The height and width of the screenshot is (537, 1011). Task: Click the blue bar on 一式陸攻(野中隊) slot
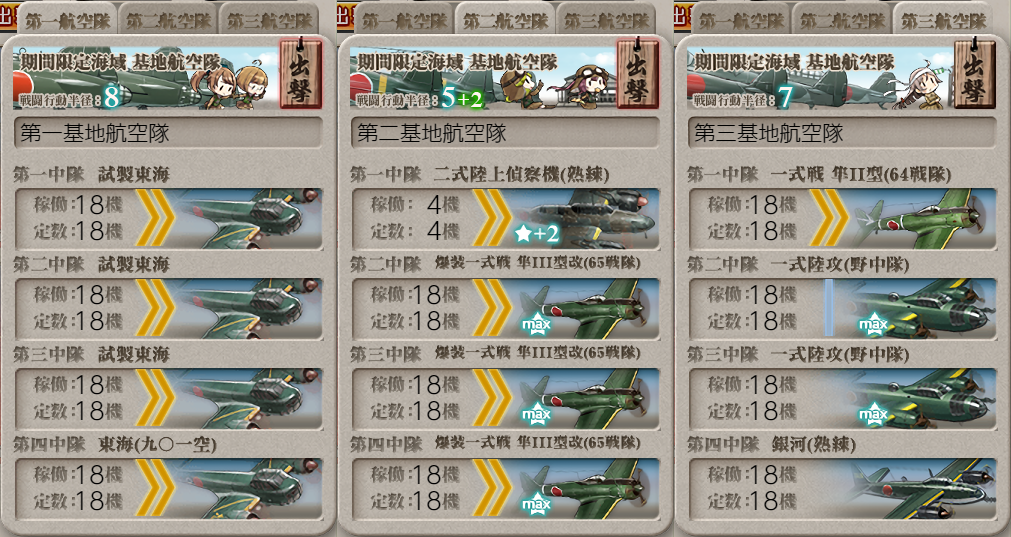829,308
